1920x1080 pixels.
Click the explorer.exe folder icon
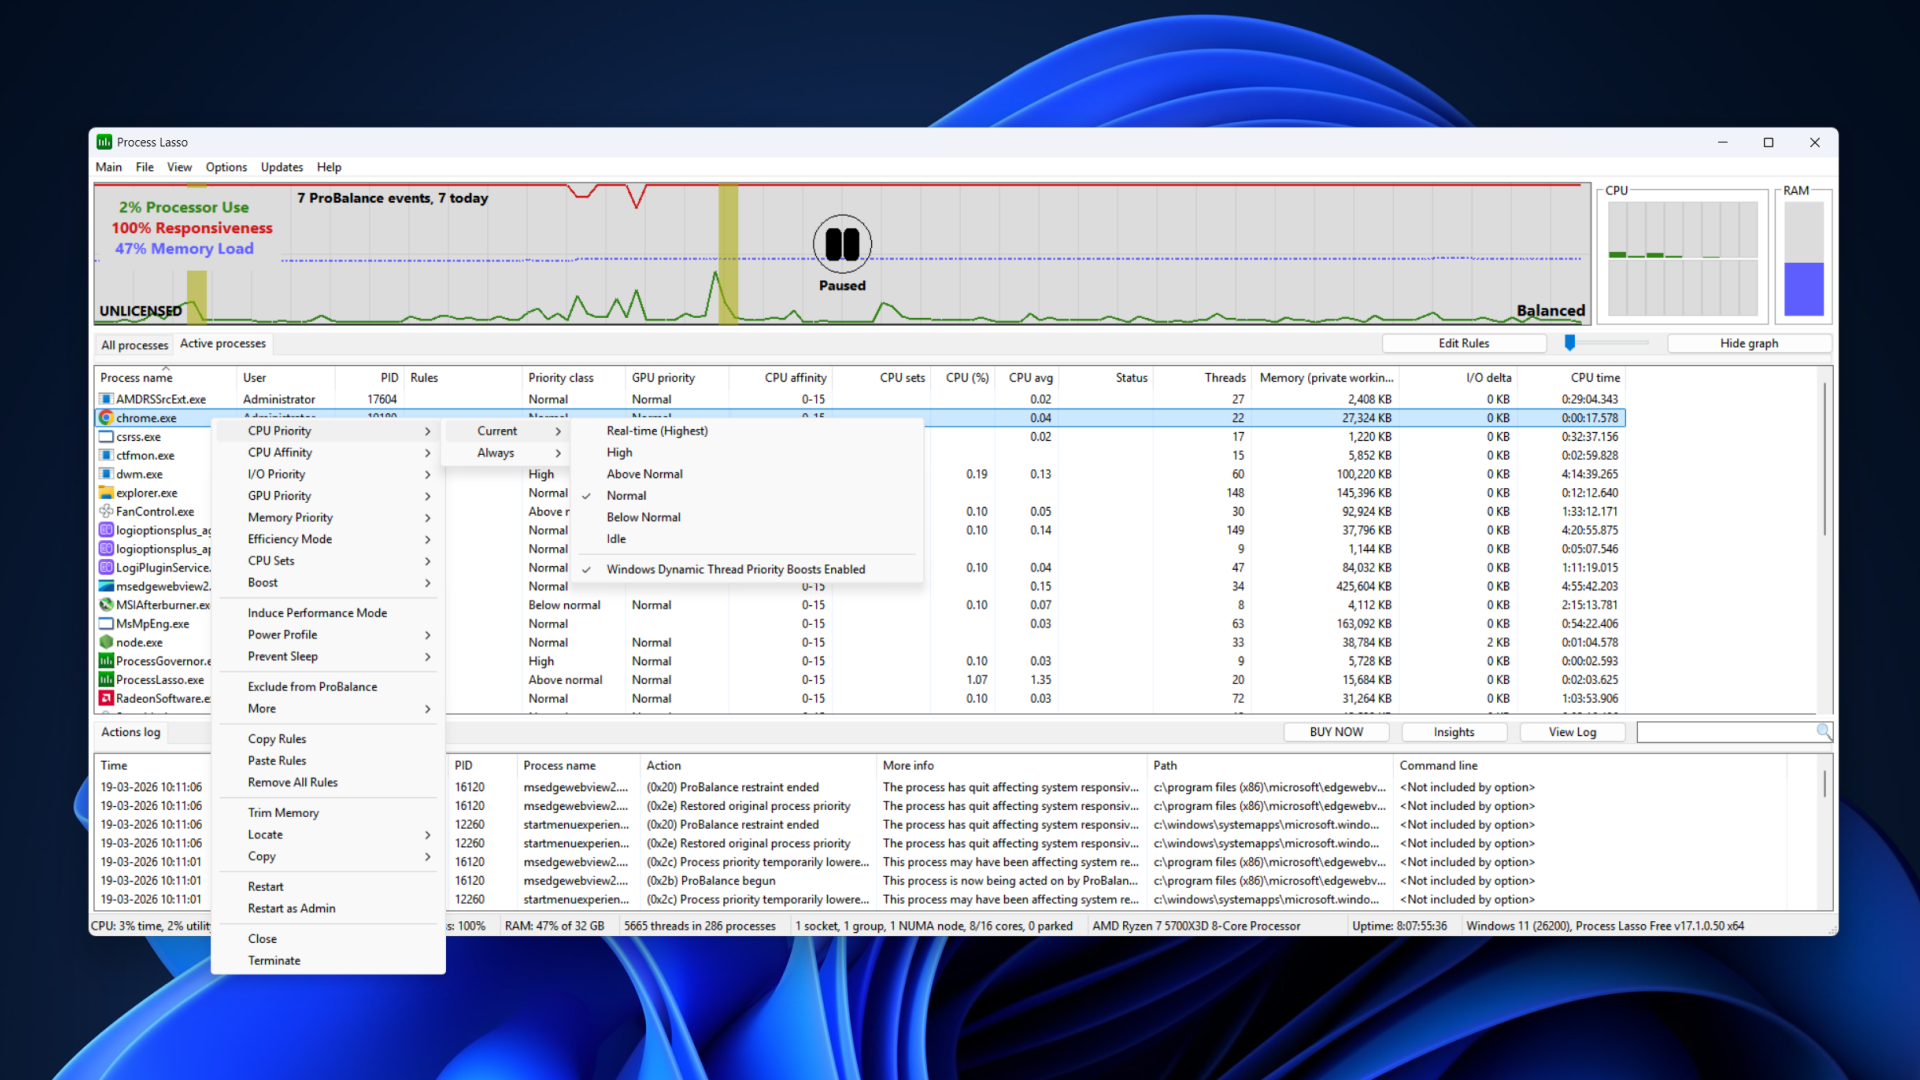tap(106, 493)
